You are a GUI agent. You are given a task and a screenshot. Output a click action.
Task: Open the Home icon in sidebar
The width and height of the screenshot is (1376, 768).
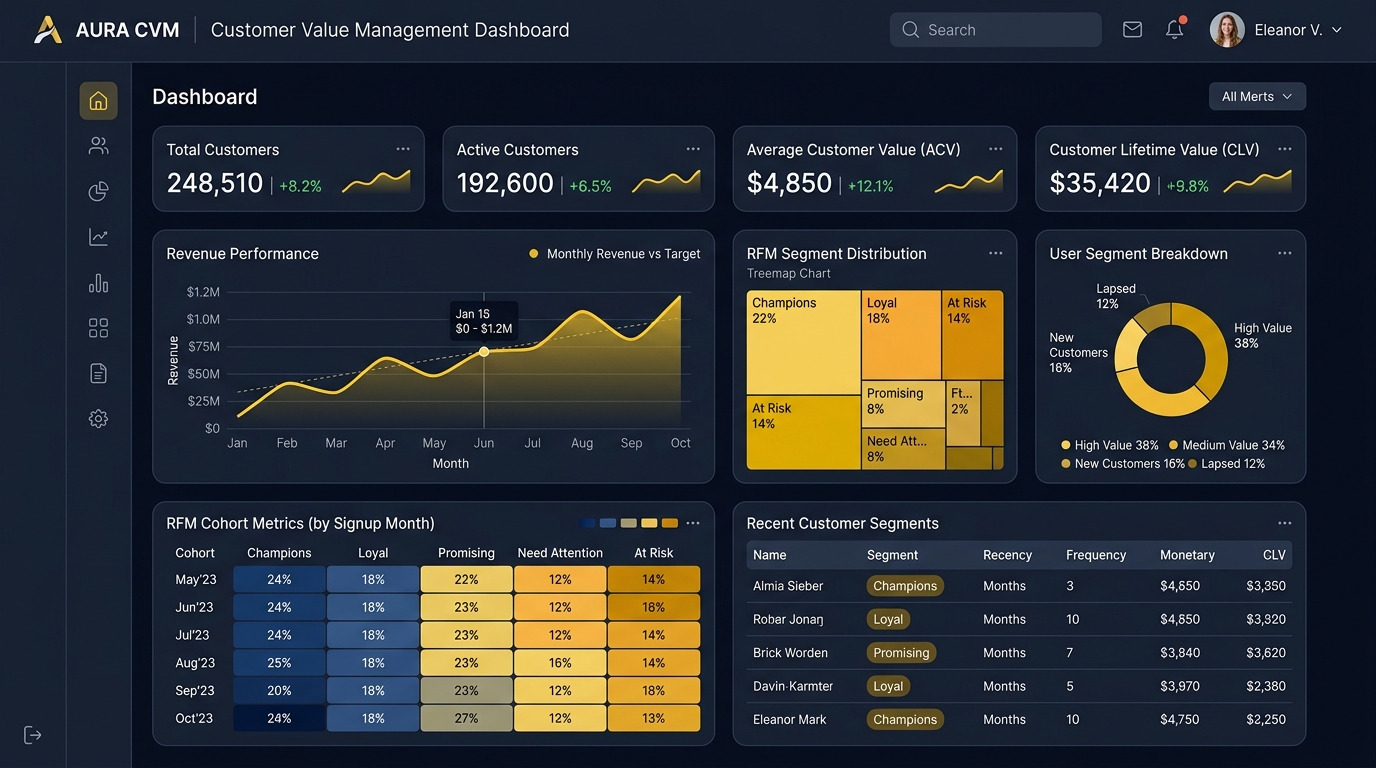98,100
